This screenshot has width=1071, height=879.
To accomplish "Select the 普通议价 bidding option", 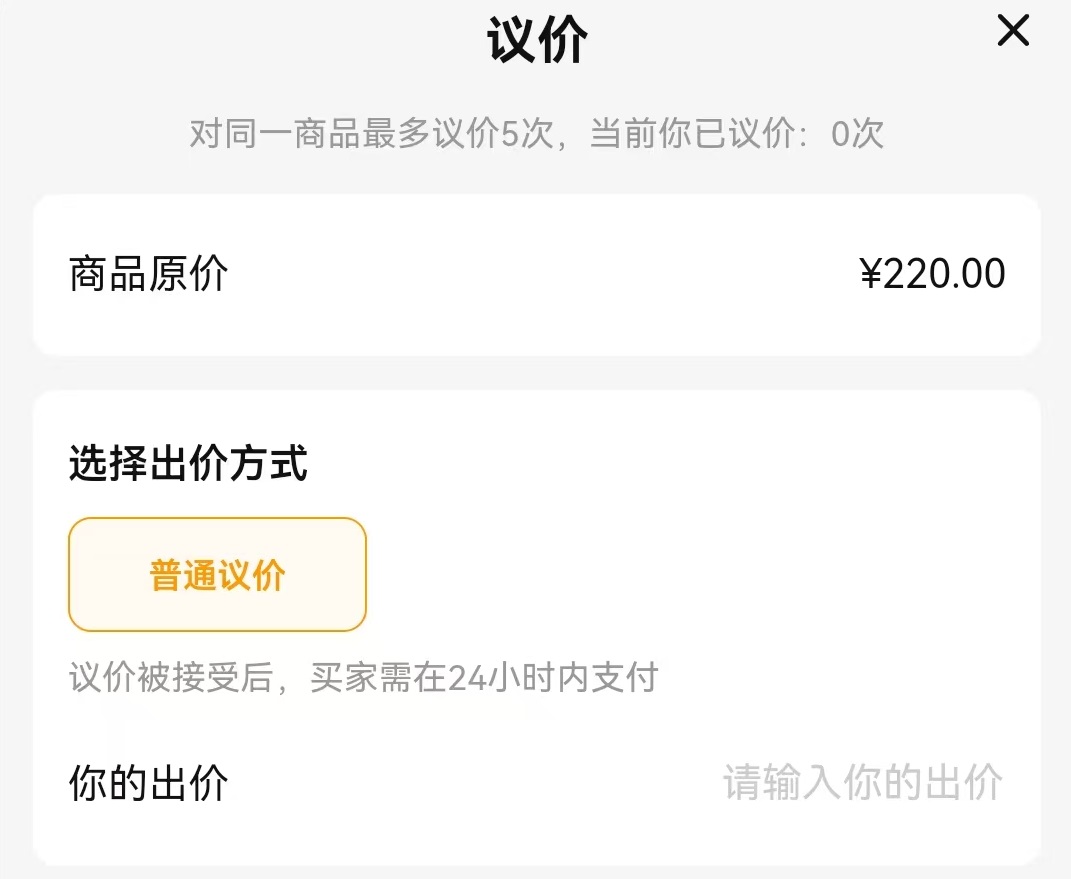I will click(x=217, y=575).
